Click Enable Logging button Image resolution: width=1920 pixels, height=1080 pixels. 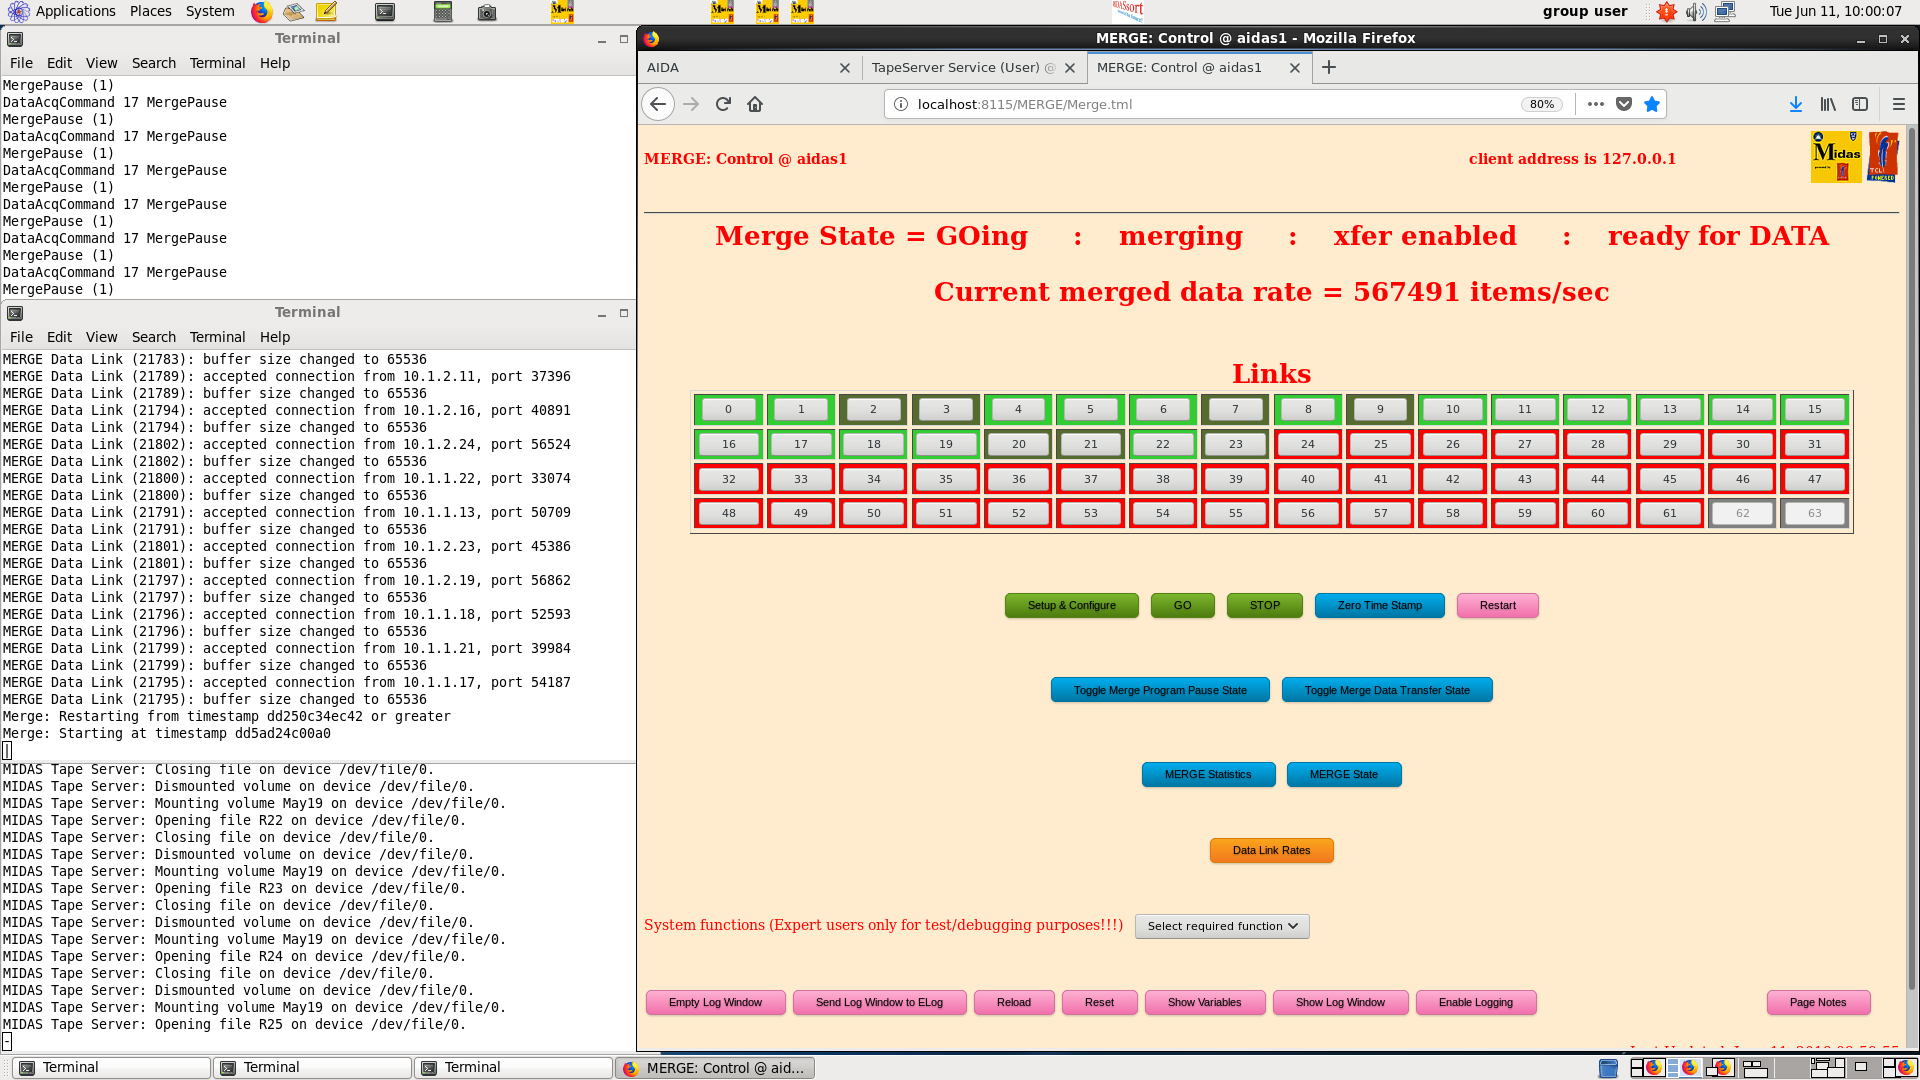[x=1475, y=1002]
